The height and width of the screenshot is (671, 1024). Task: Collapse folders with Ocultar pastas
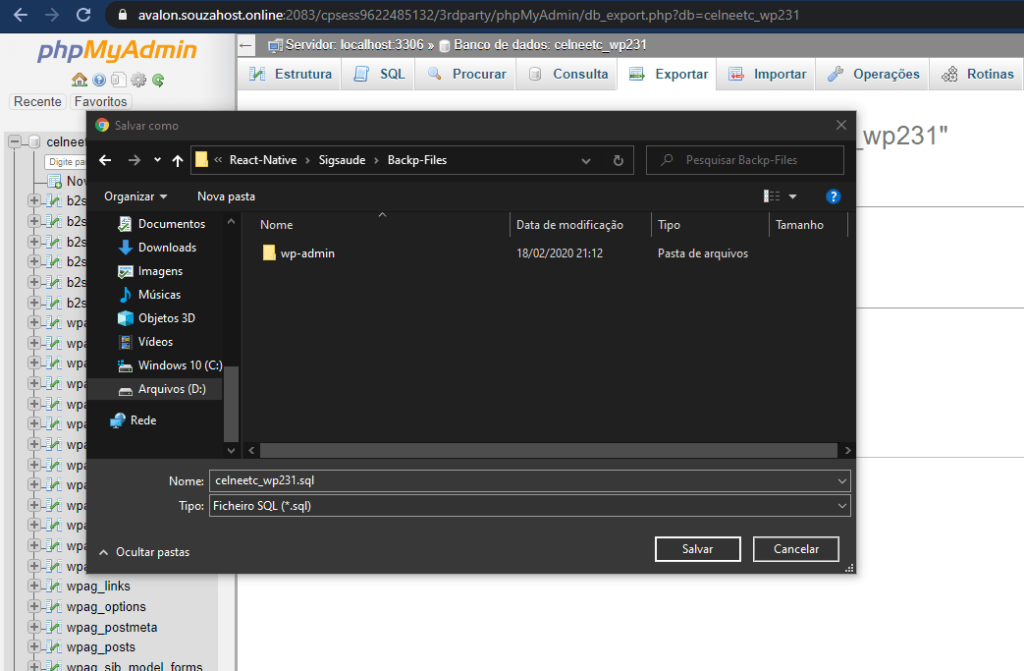(144, 552)
